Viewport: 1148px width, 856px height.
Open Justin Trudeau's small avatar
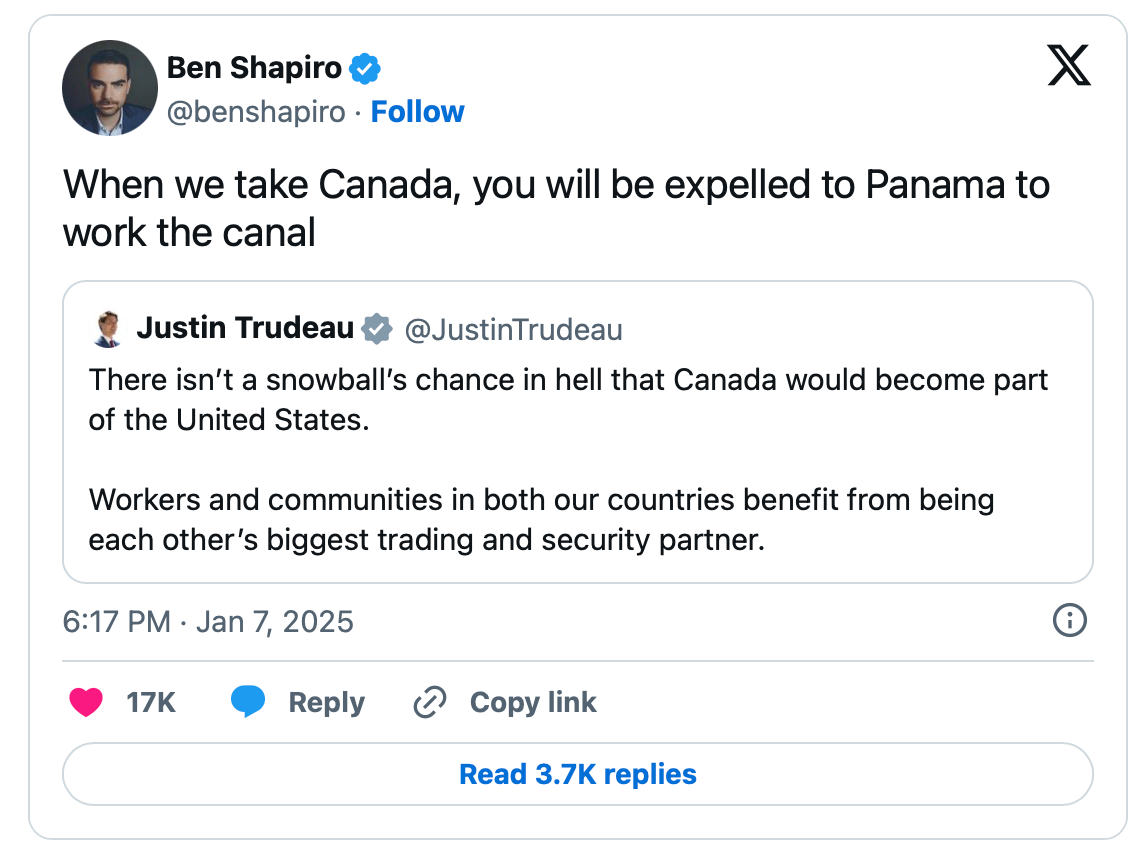[x=108, y=329]
